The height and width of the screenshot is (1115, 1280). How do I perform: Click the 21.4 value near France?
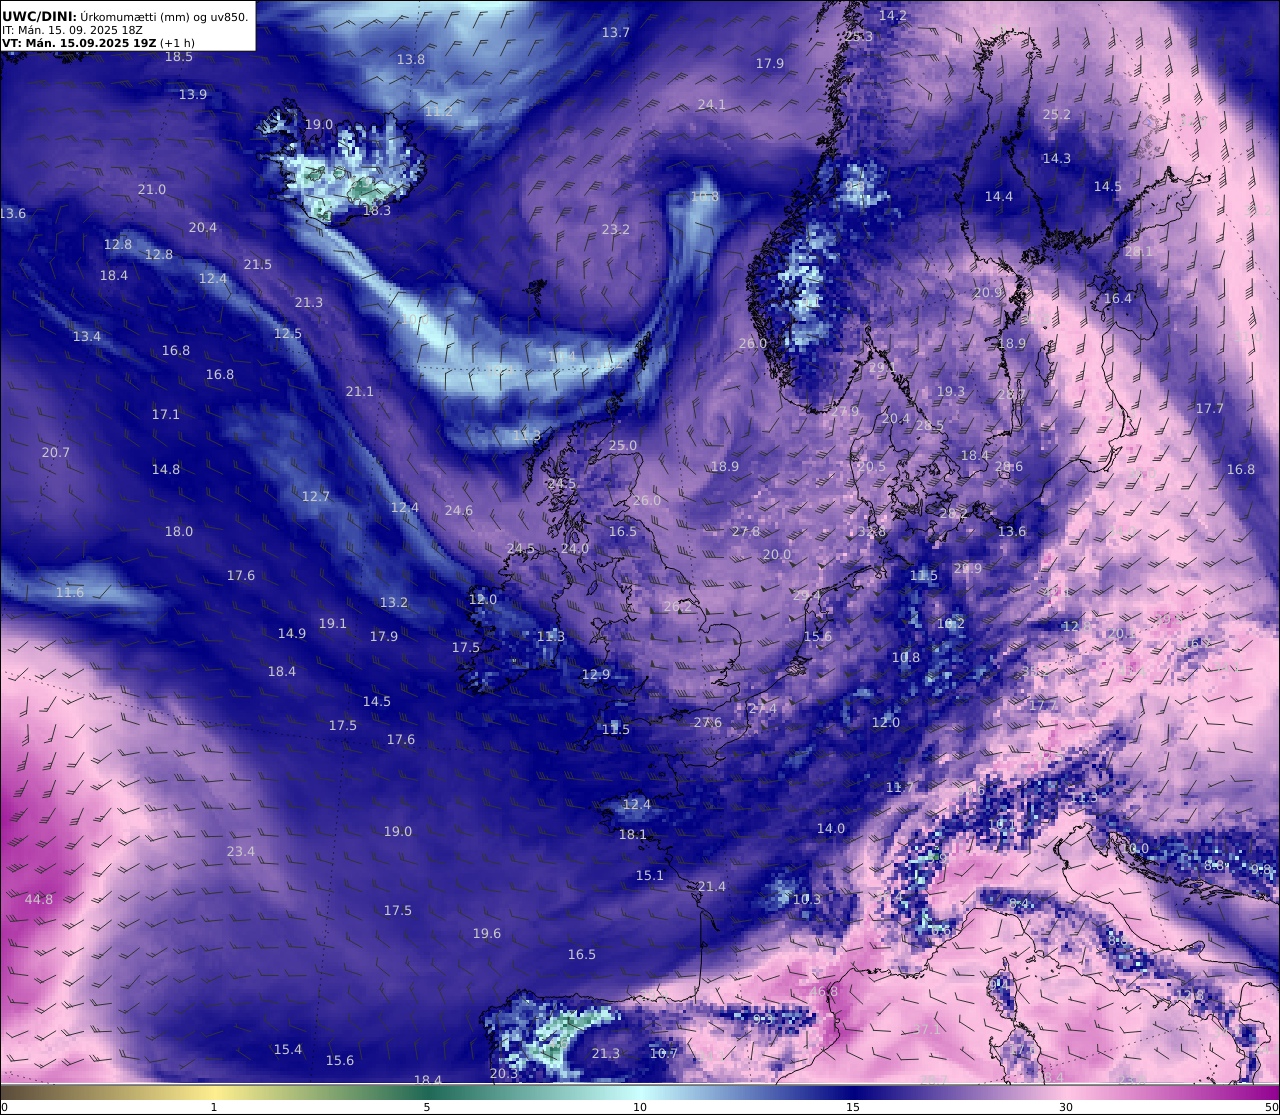tap(711, 886)
